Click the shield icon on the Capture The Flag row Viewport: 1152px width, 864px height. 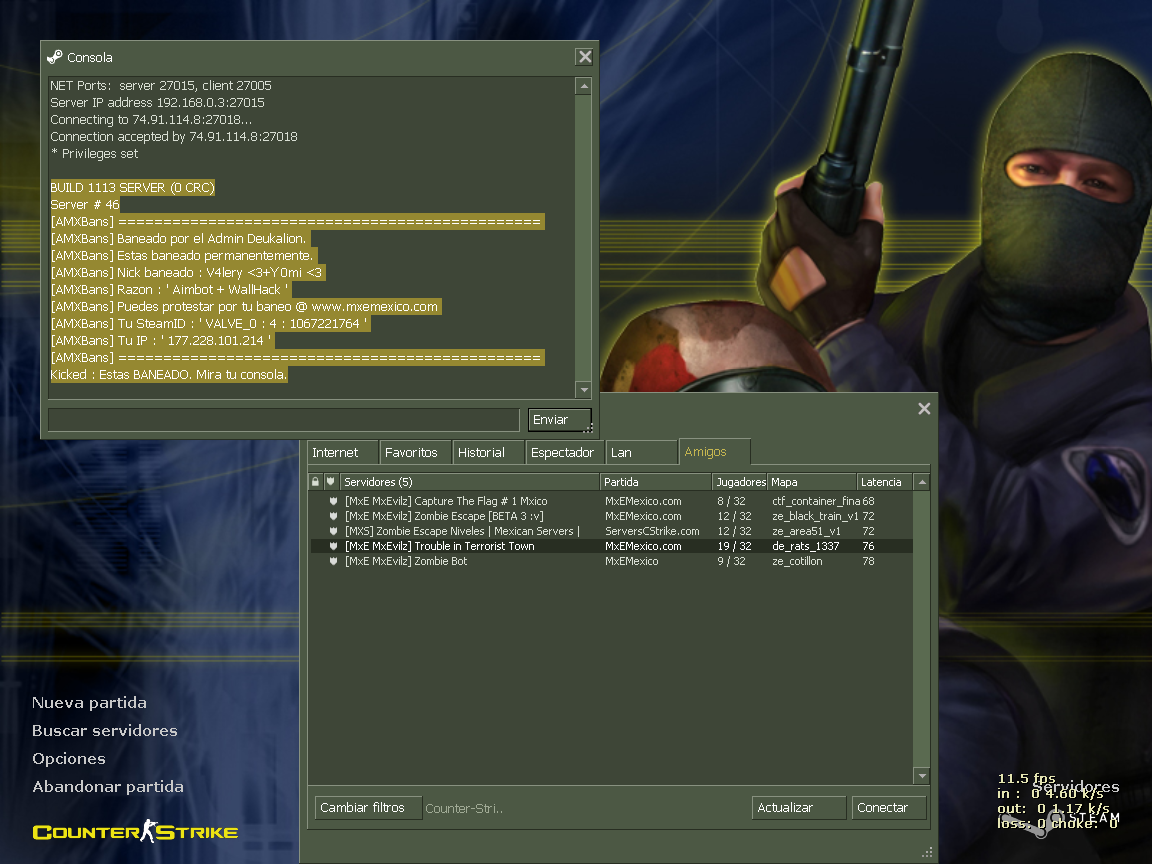[333, 501]
